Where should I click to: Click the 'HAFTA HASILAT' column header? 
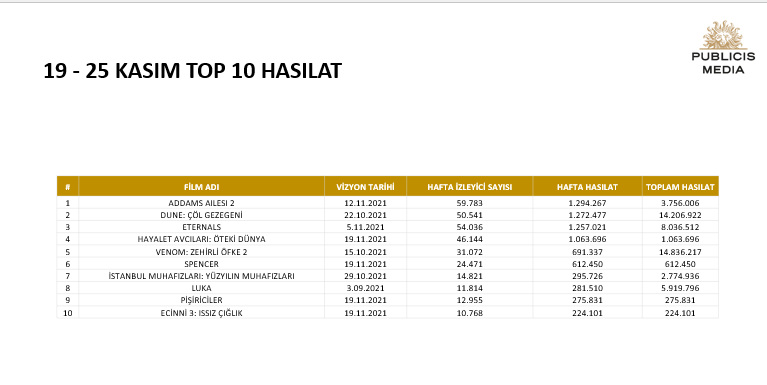click(587, 187)
